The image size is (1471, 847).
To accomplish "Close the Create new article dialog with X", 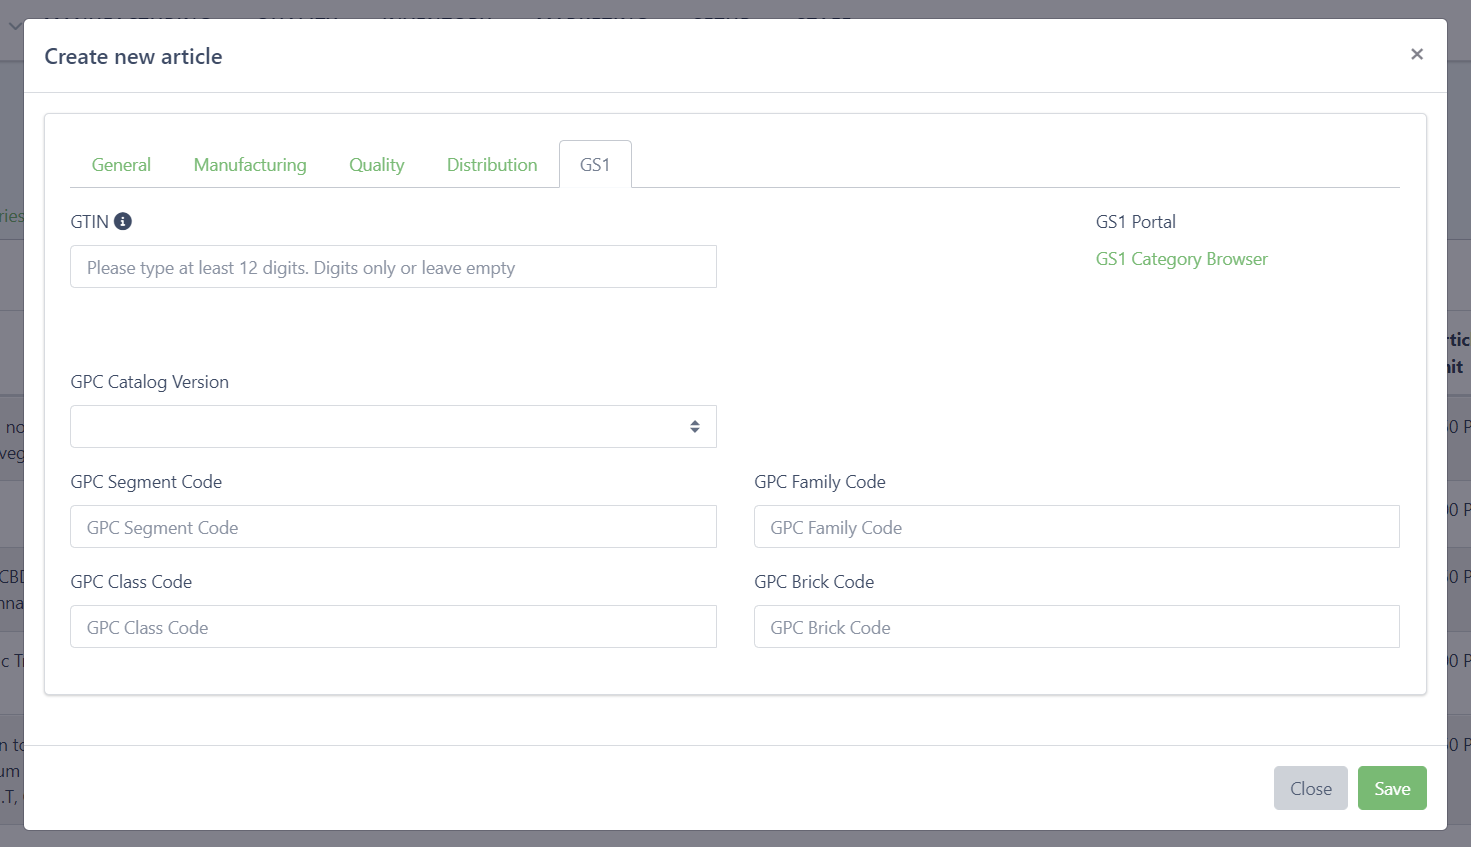I will [1416, 54].
